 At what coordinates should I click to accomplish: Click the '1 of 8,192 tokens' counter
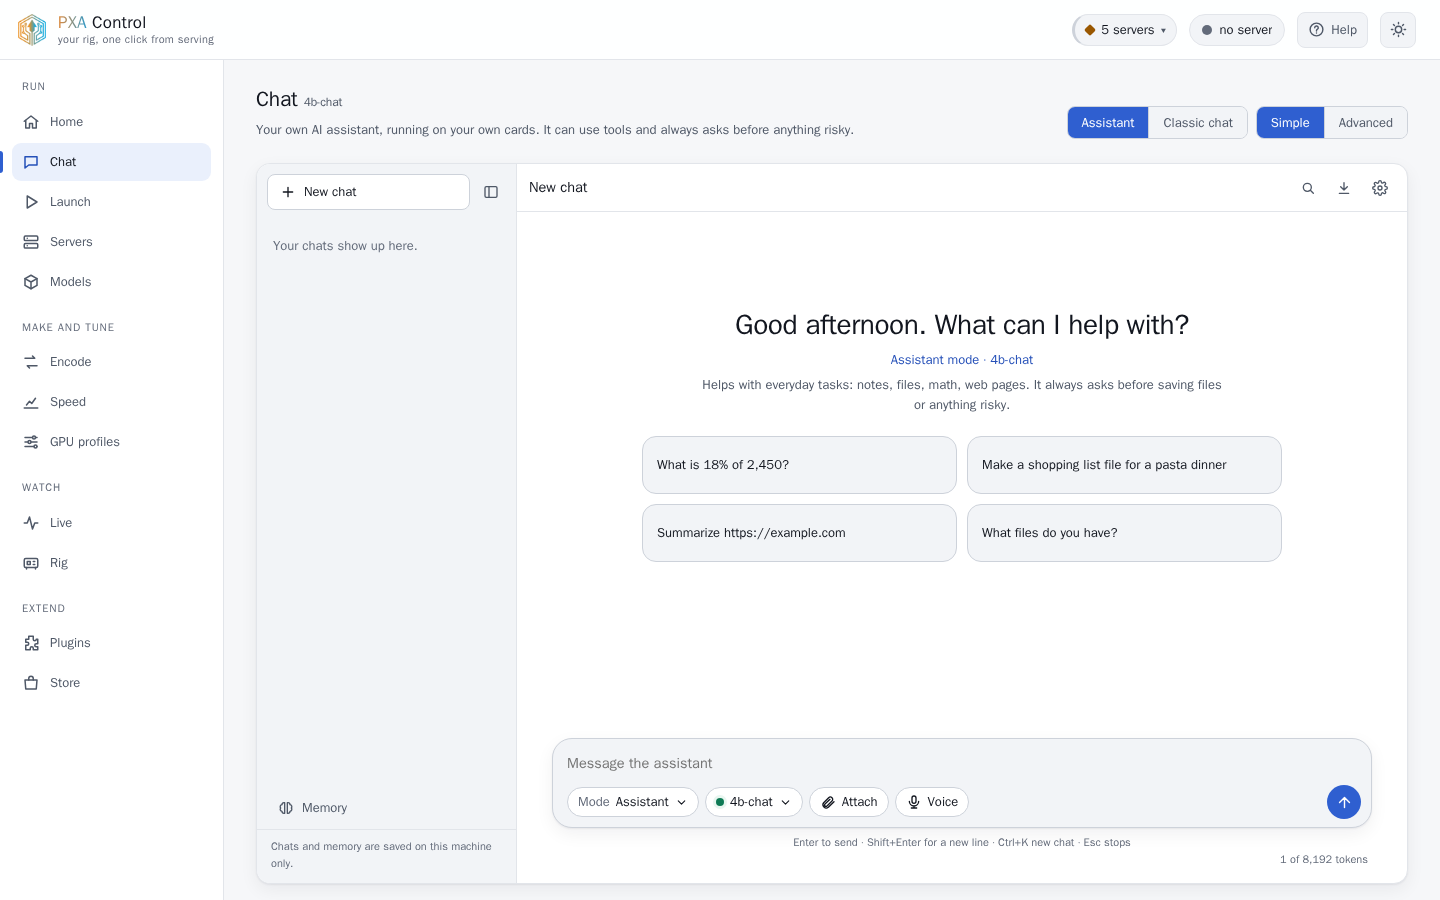point(1323,859)
